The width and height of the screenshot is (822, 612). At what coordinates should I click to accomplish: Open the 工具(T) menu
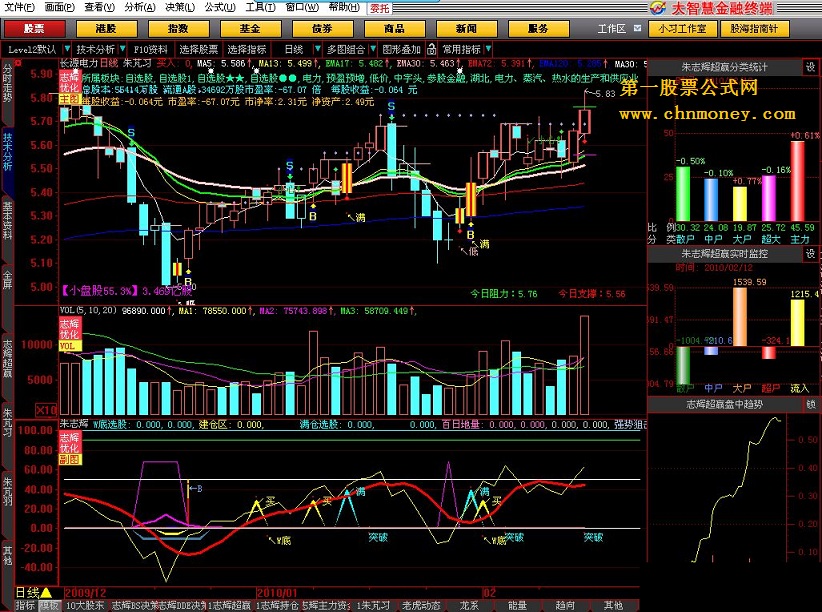pyautogui.click(x=260, y=7)
